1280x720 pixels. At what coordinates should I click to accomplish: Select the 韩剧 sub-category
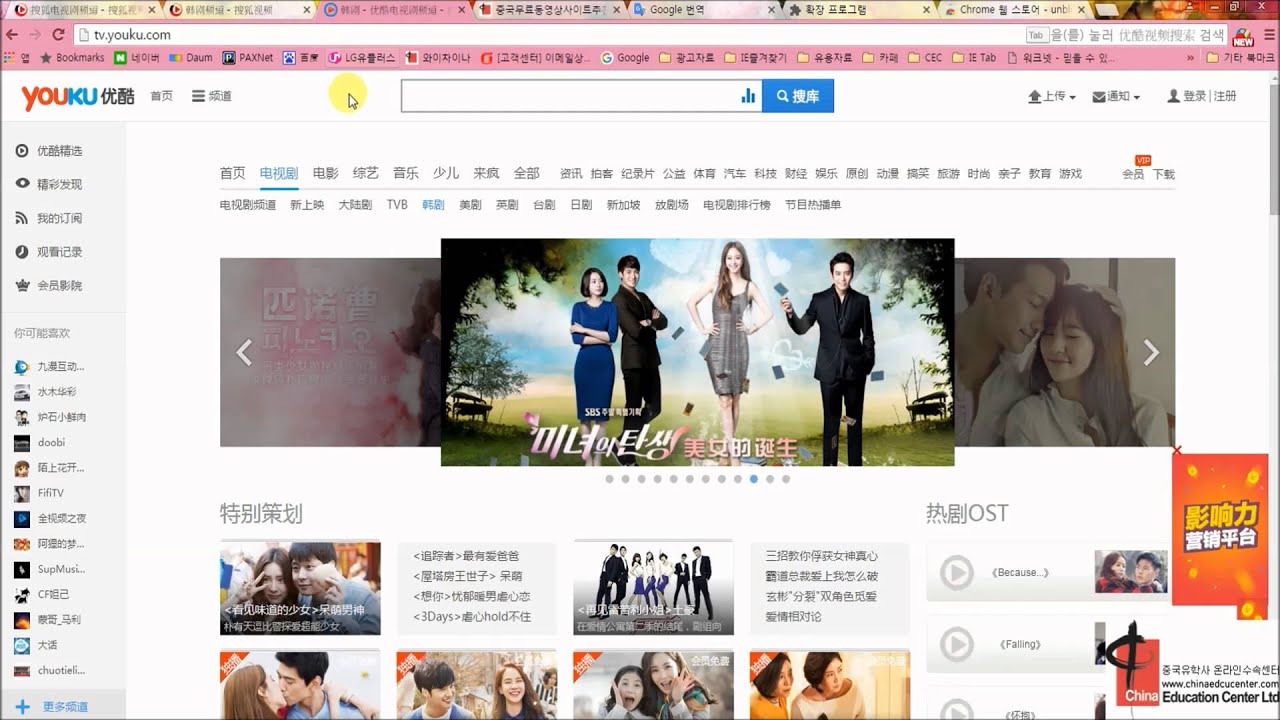pyautogui.click(x=433, y=205)
